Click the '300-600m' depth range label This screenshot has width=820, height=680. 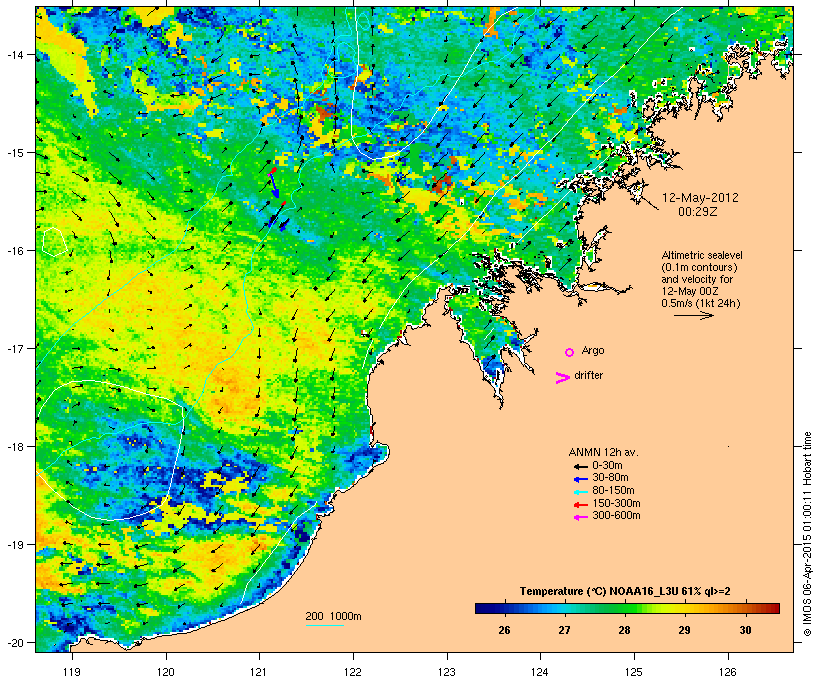pyautogui.click(x=616, y=516)
